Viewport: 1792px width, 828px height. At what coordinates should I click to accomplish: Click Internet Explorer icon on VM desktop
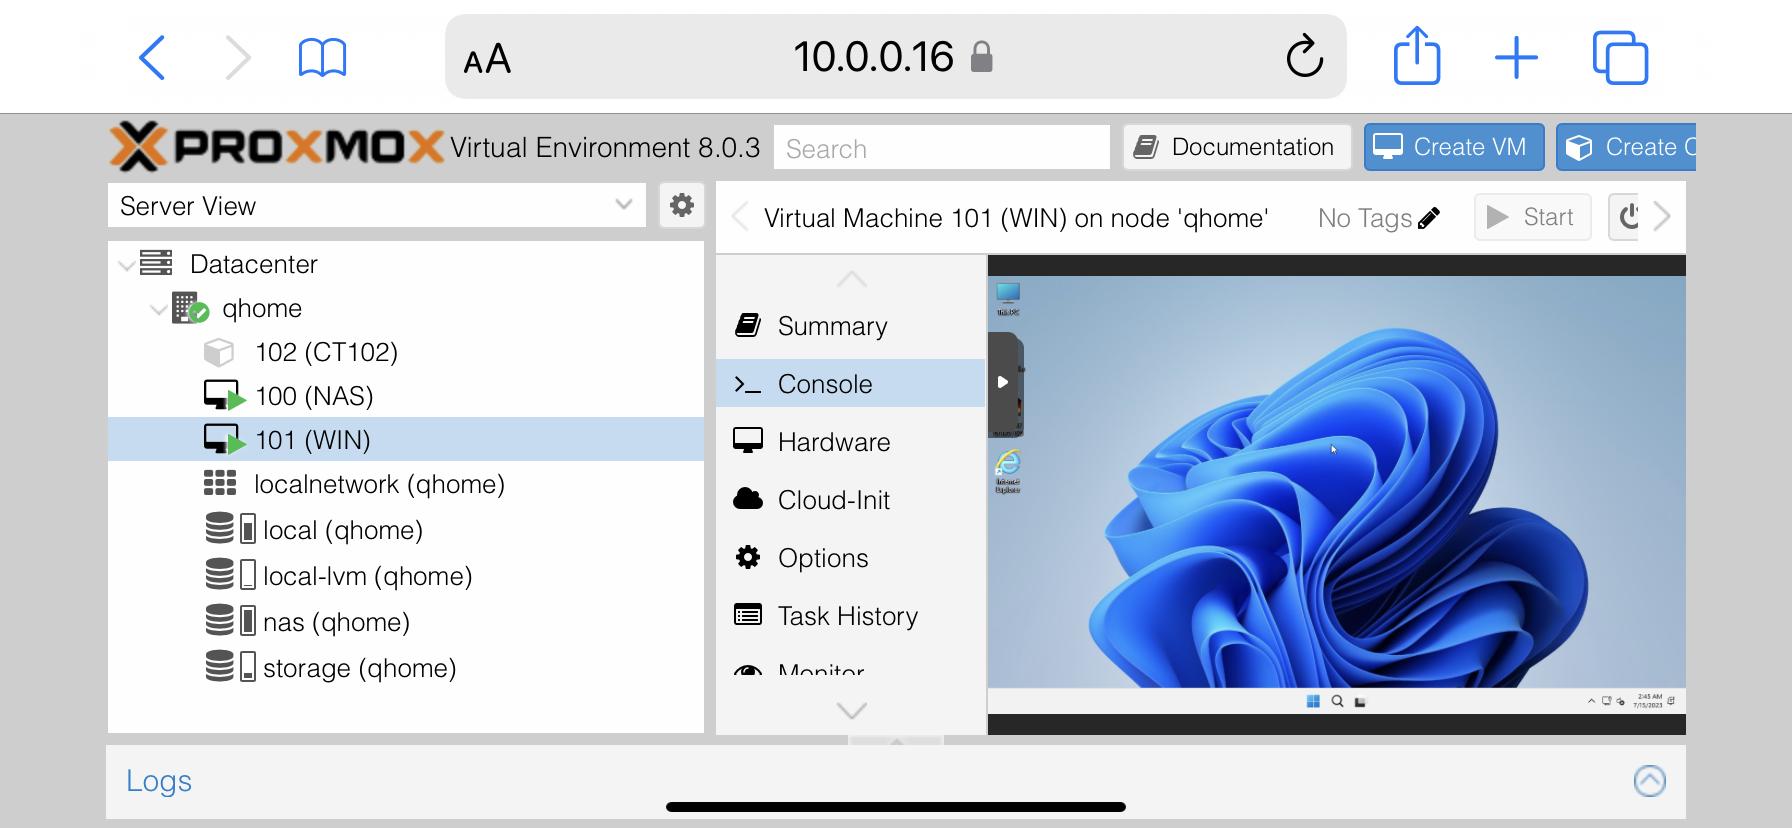(1007, 470)
